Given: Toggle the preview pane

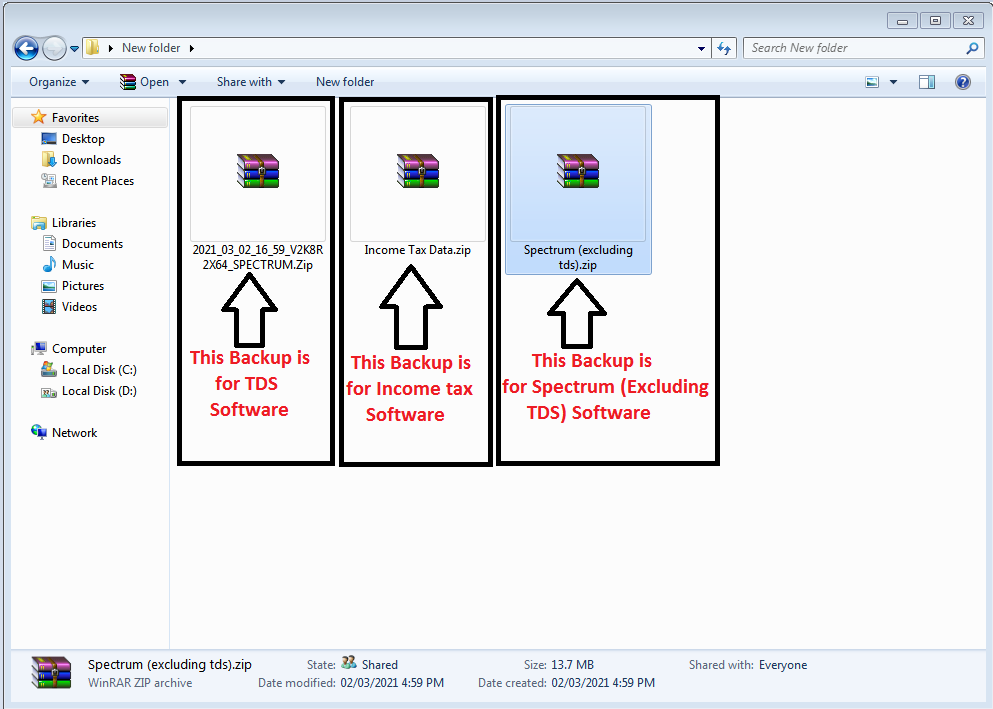Looking at the screenshot, I should point(927,82).
